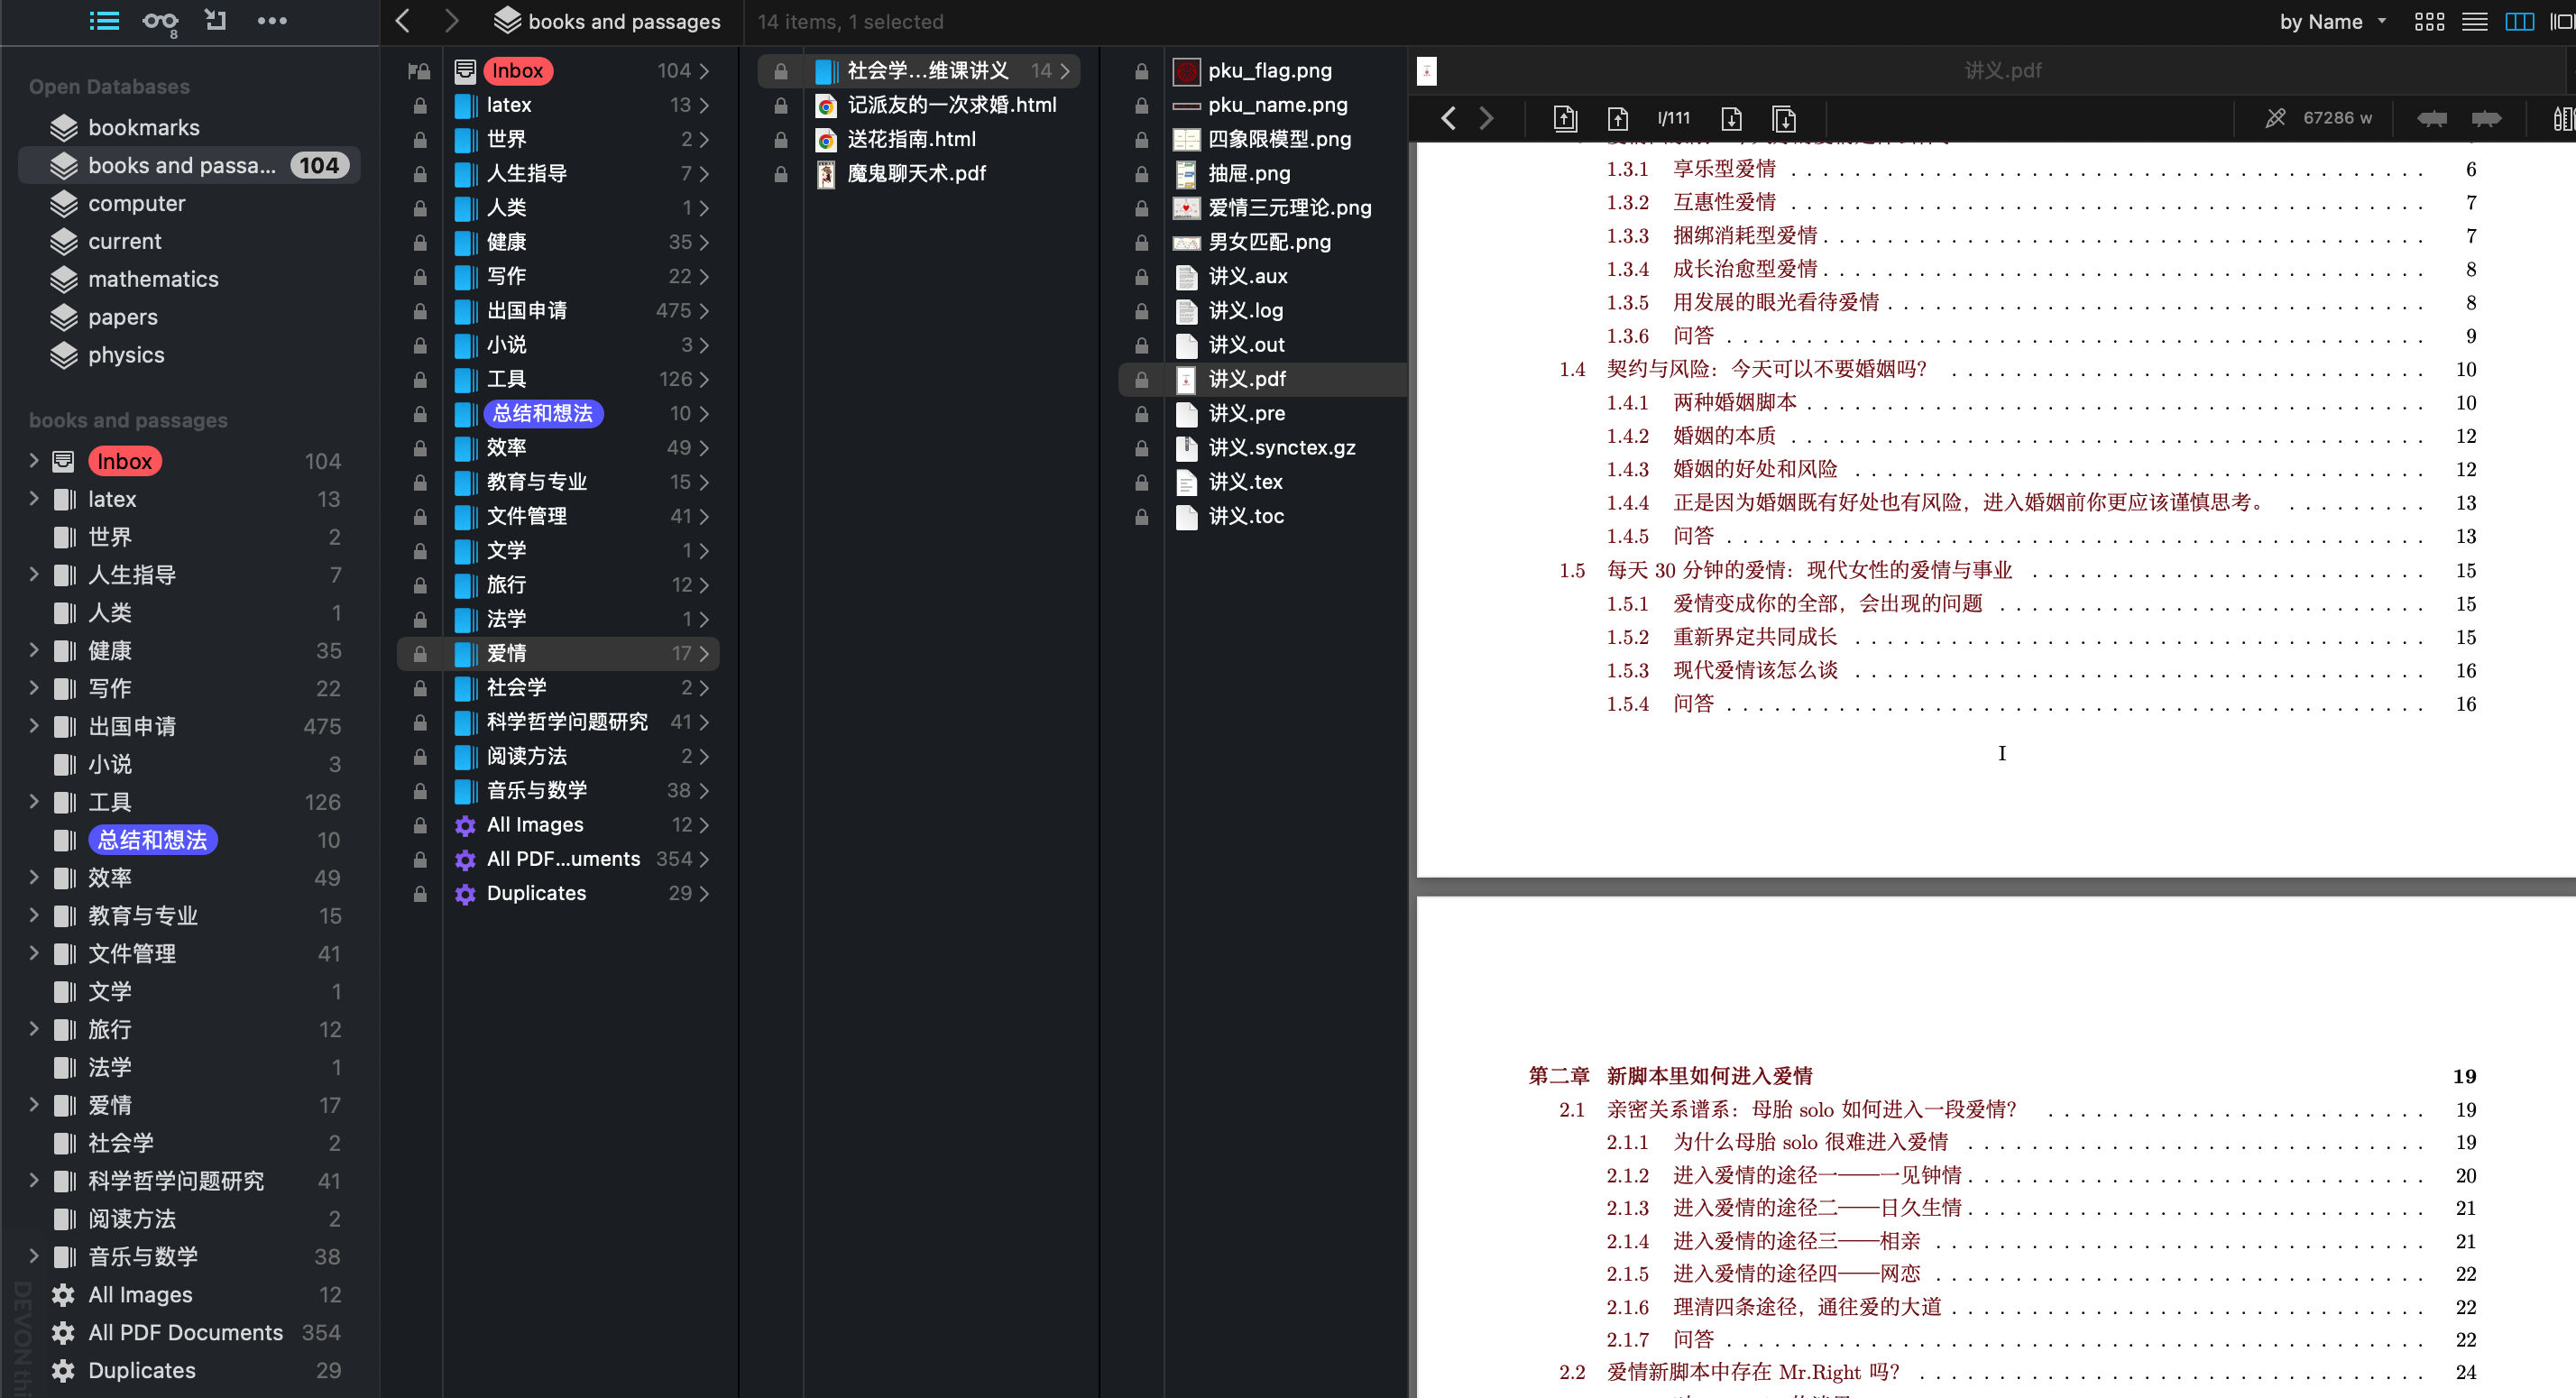
Task: Open the by Name sort dropdown
Action: pos(2333,21)
